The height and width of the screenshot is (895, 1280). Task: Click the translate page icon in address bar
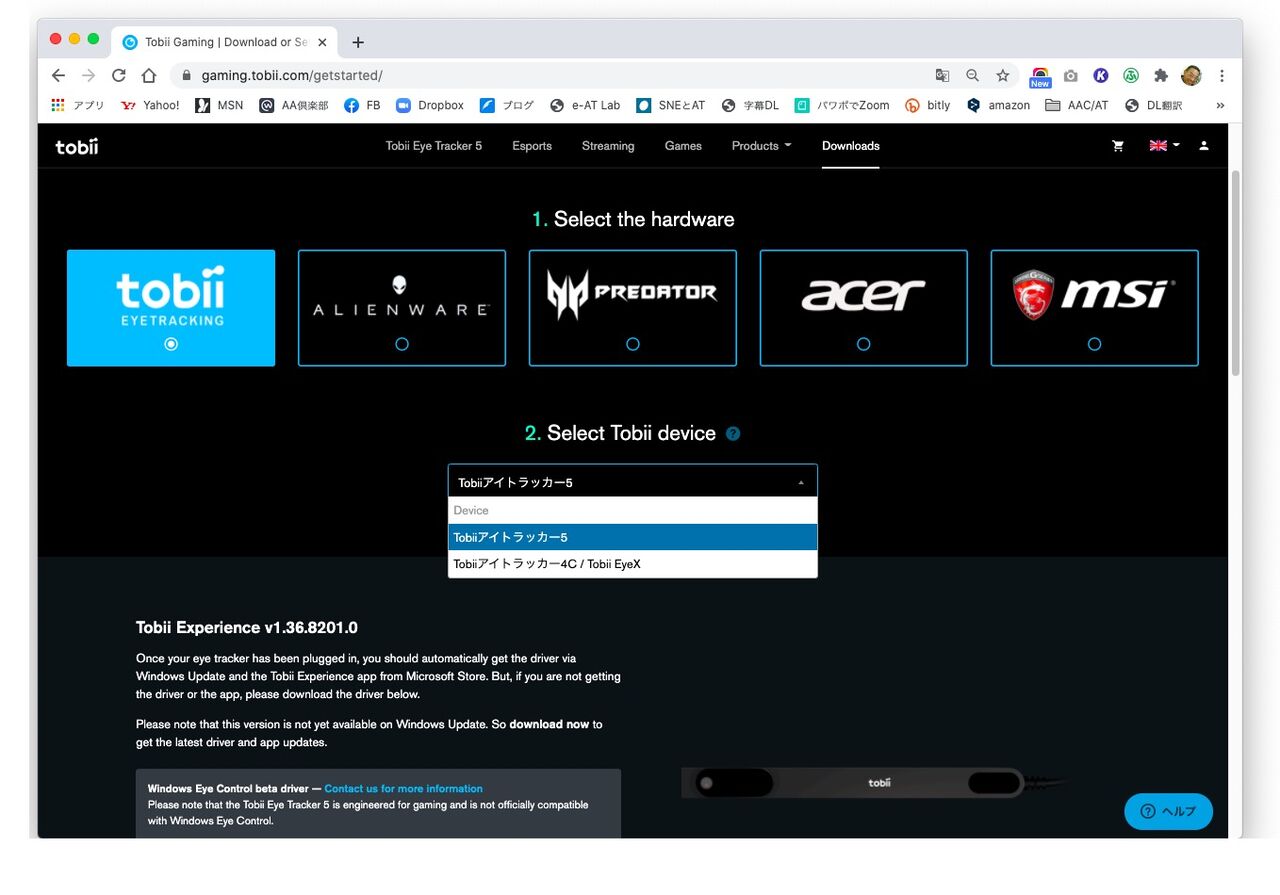(942, 75)
